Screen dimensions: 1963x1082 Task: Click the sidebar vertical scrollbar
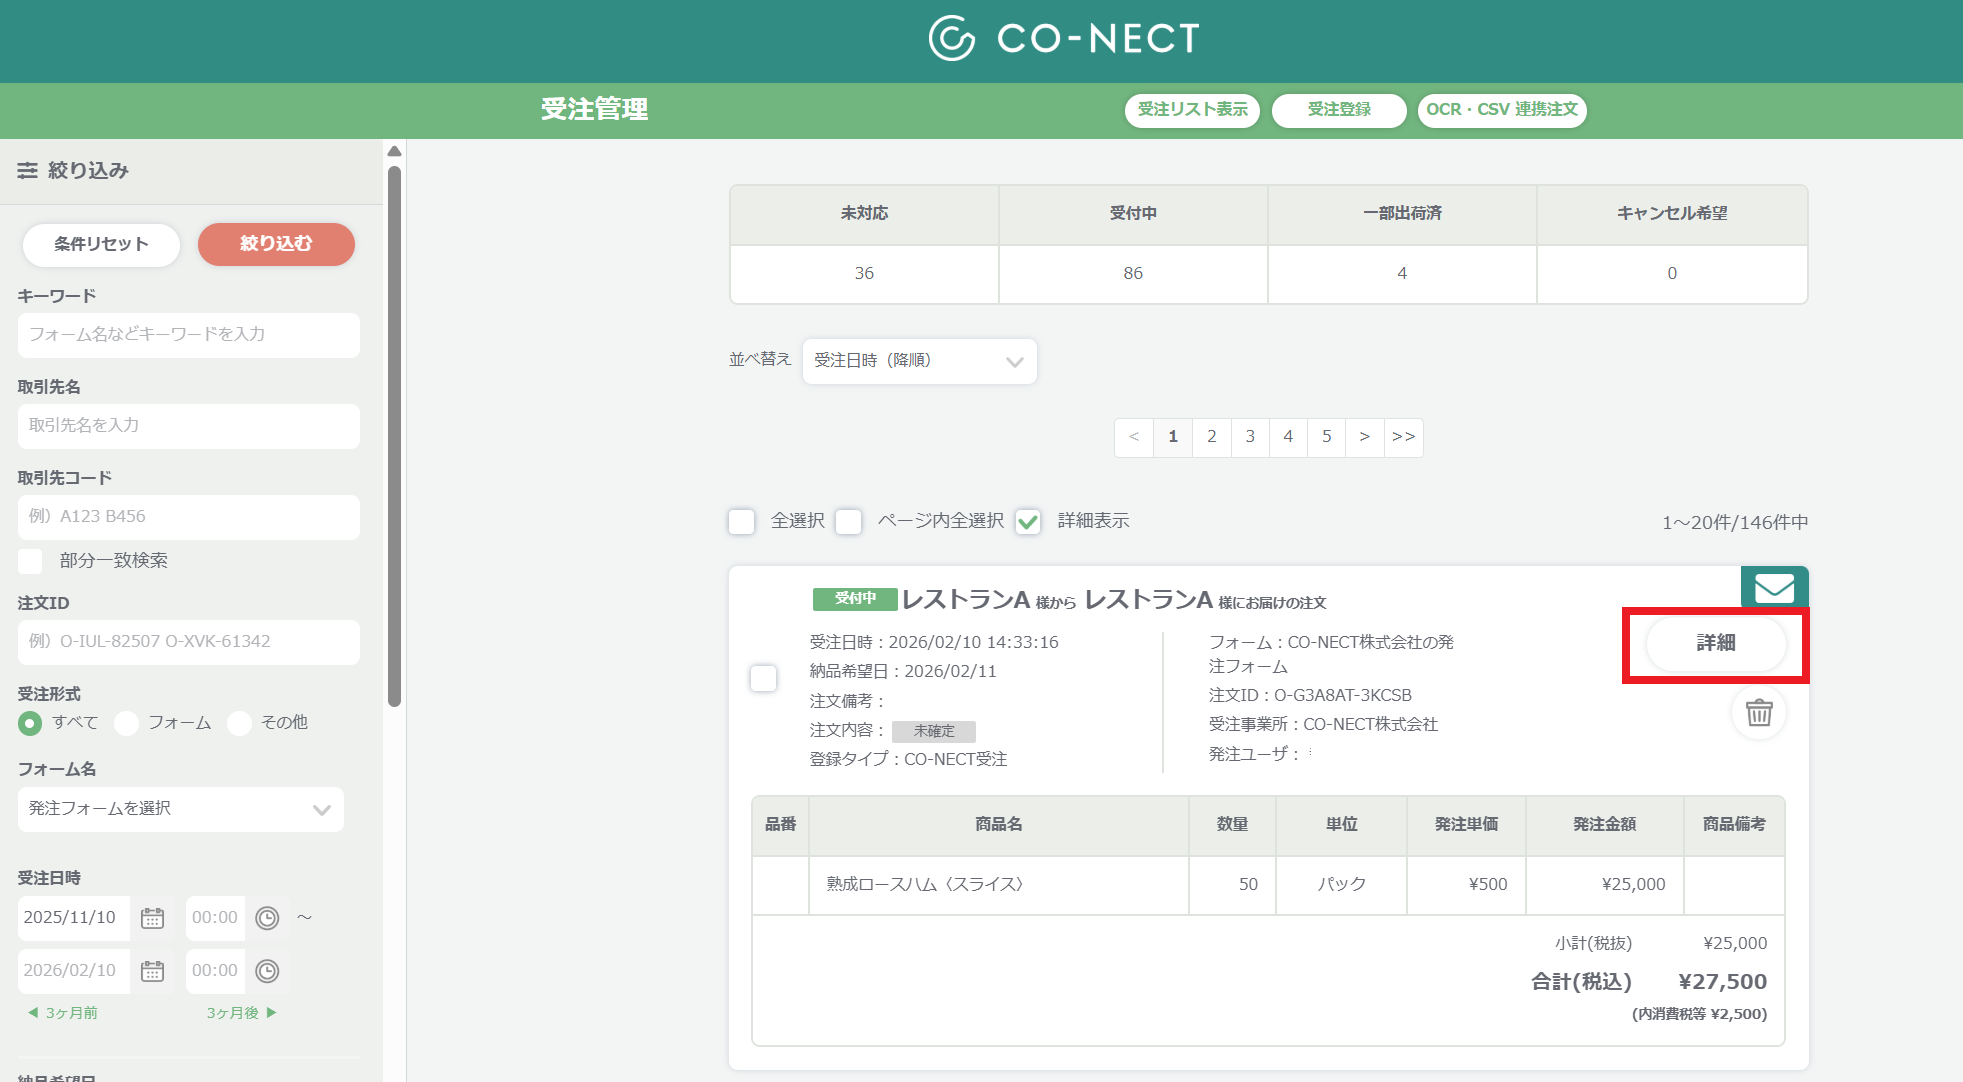coord(394,437)
